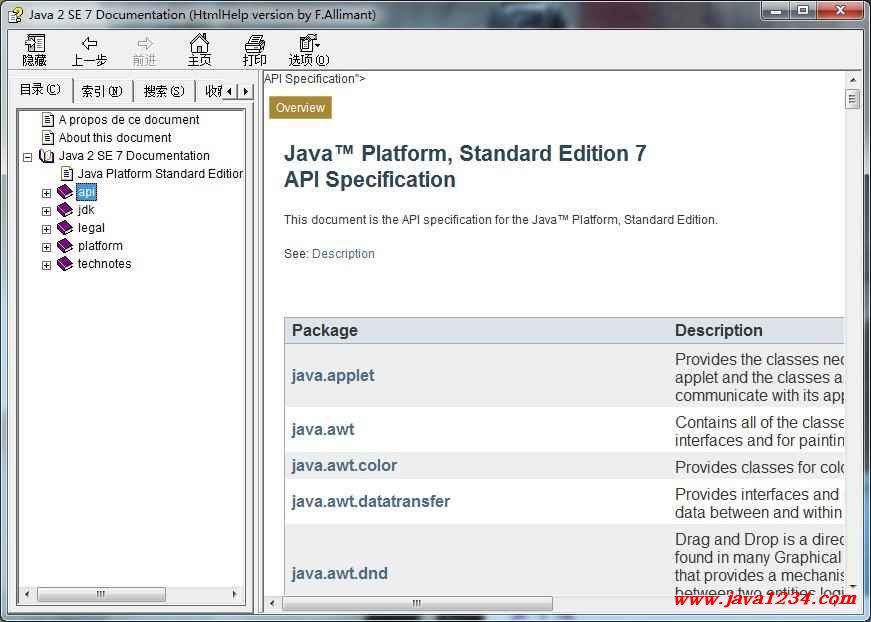Screen dimensions: 871x622
Task: Open the Description link
Action: (x=343, y=254)
